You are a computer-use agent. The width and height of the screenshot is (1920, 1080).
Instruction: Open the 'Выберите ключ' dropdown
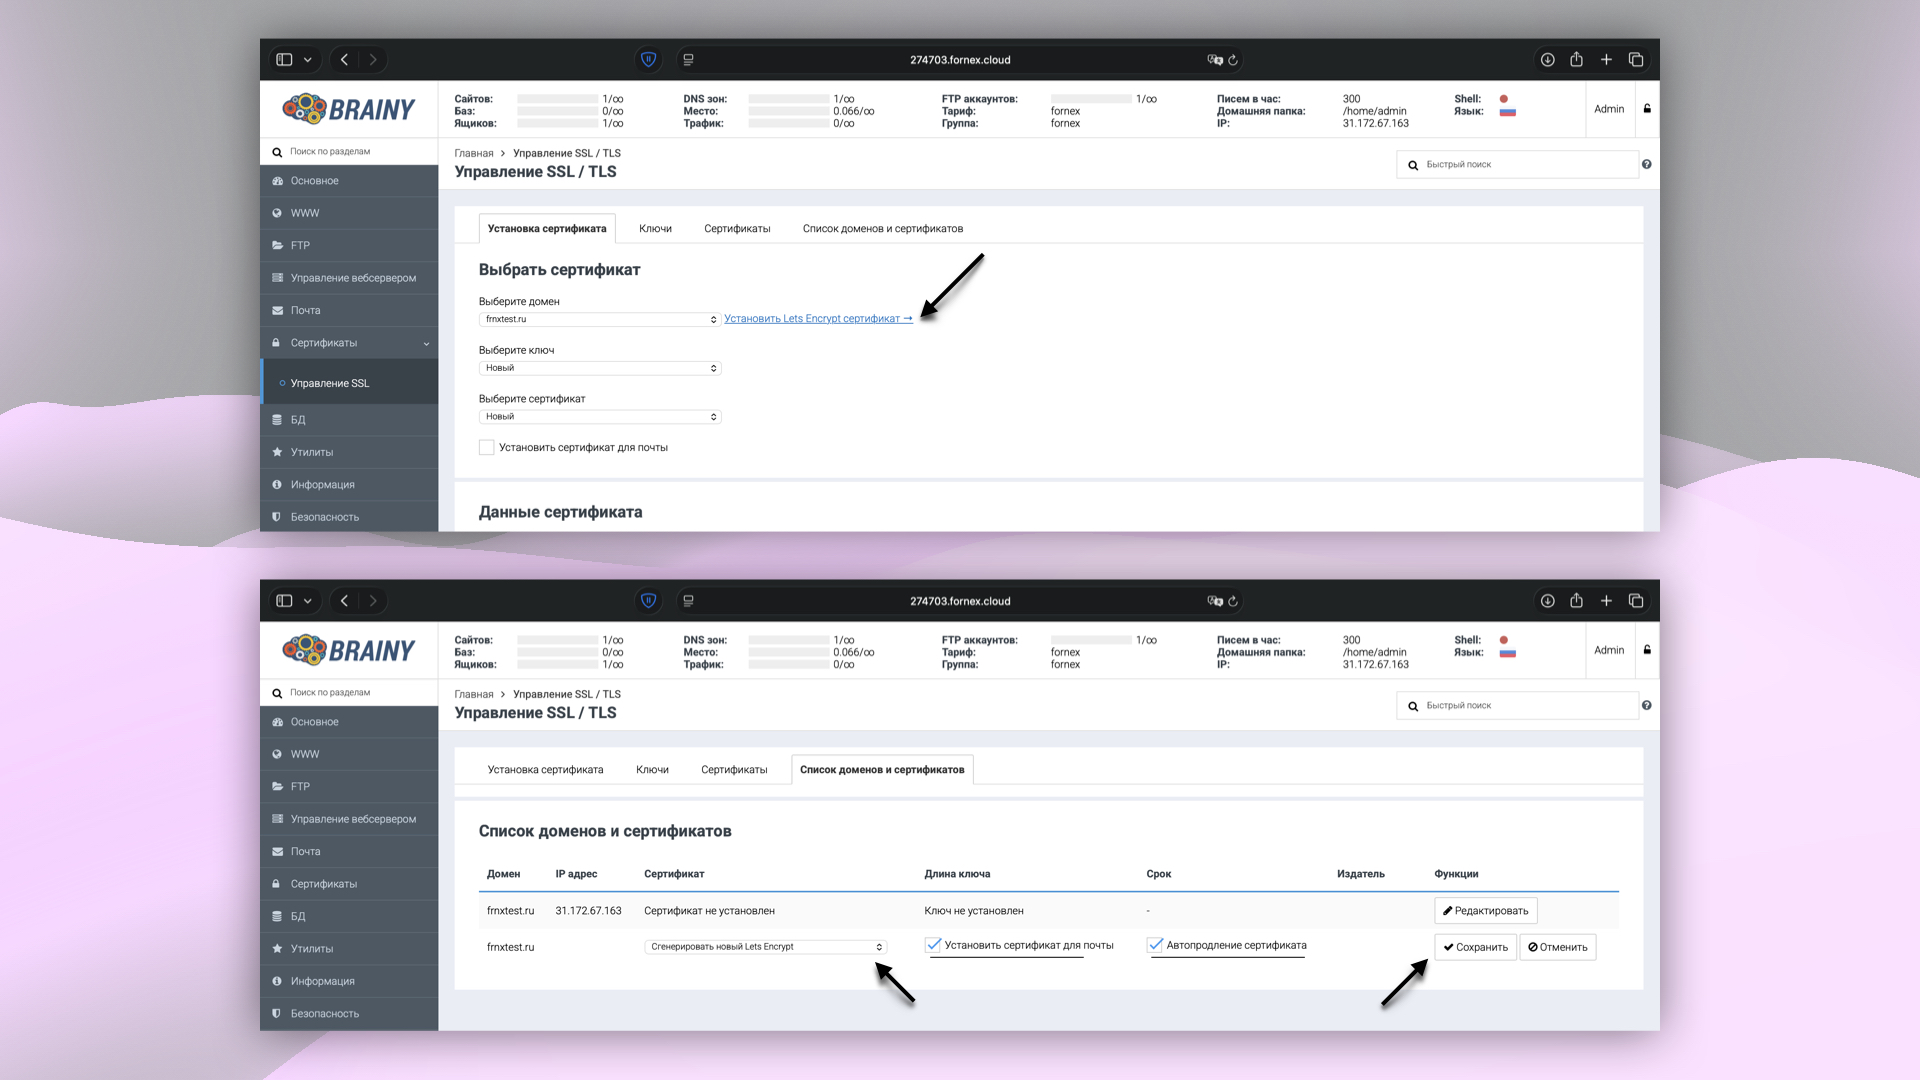600,368
